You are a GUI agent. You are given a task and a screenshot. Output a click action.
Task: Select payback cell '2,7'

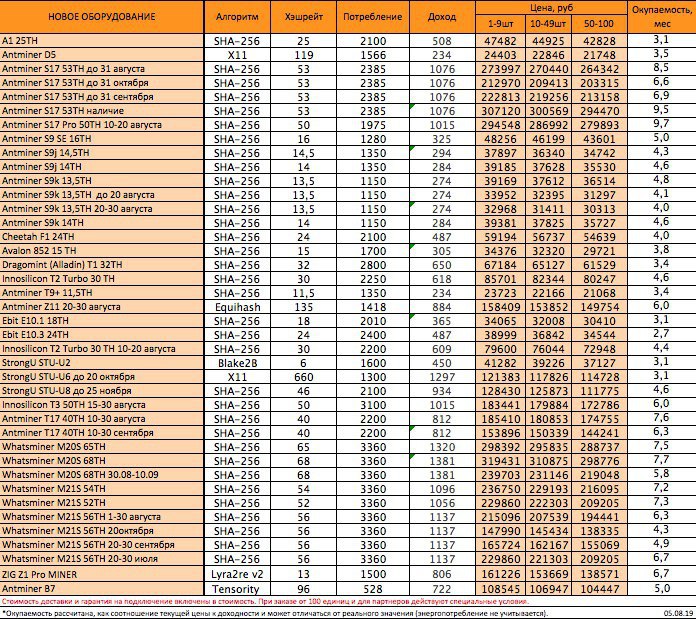(x=661, y=334)
